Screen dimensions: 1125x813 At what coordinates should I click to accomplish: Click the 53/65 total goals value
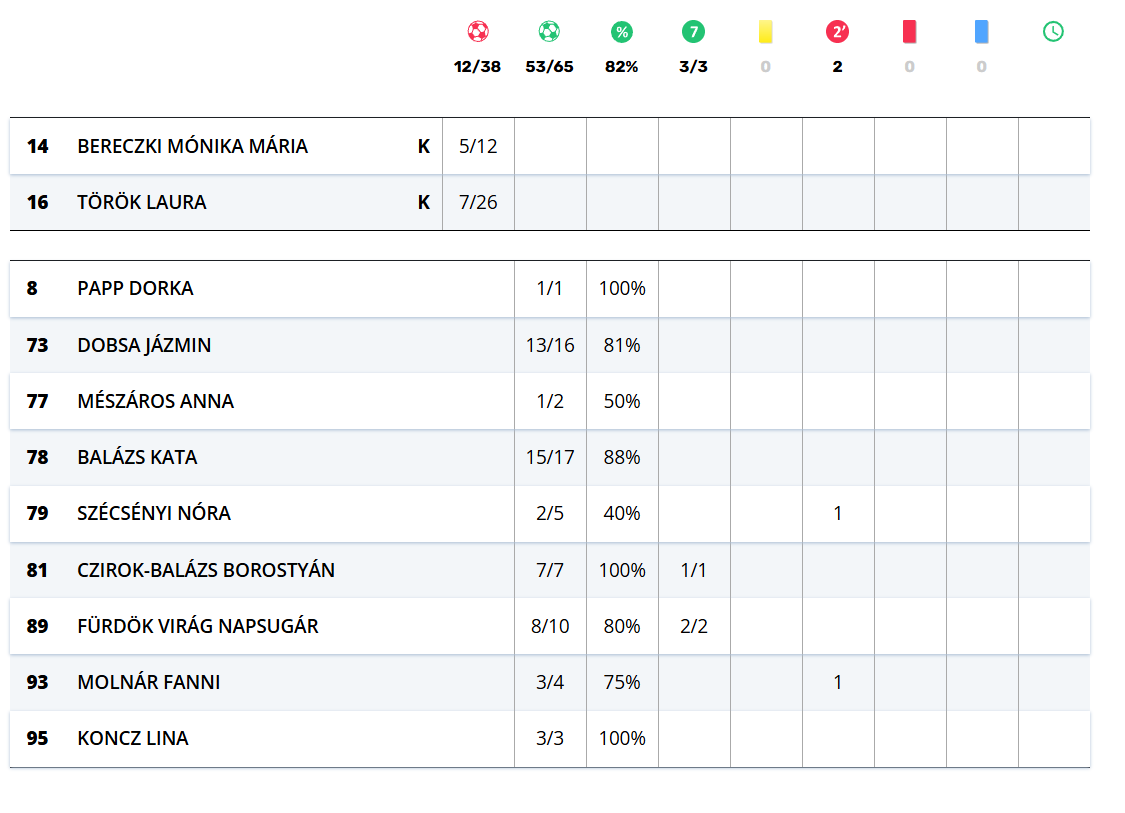pyautogui.click(x=549, y=67)
